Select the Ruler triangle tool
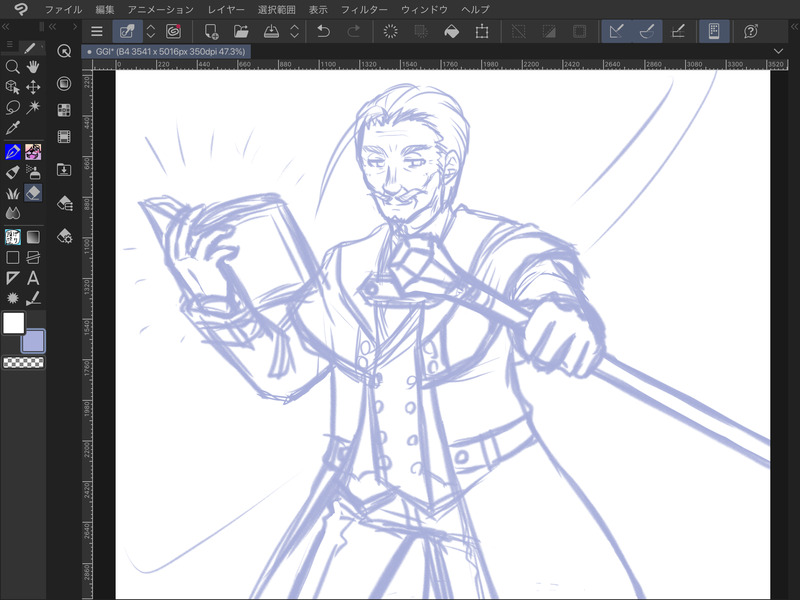800x600 pixels. [12, 278]
